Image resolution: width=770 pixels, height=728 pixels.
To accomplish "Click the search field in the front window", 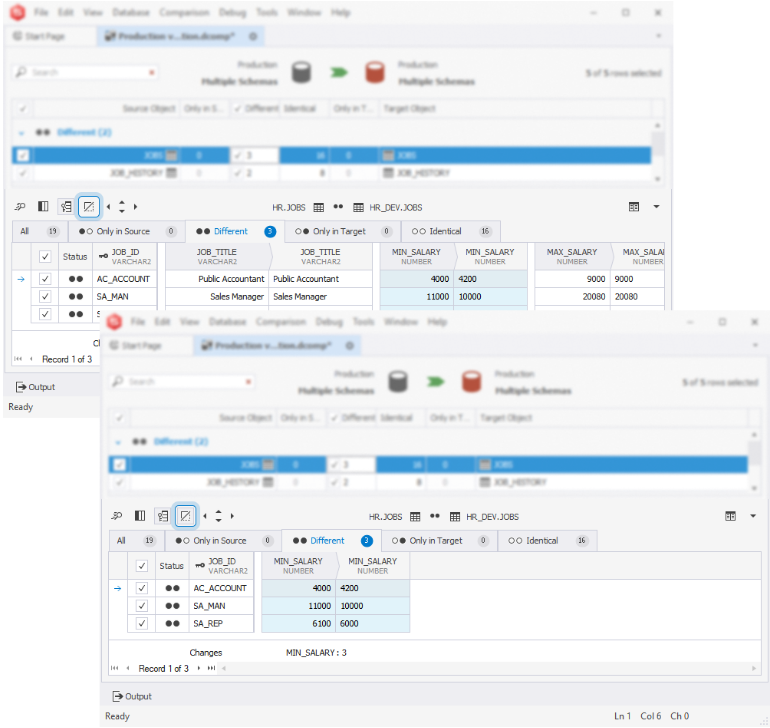I will click(x=182, y=382).
